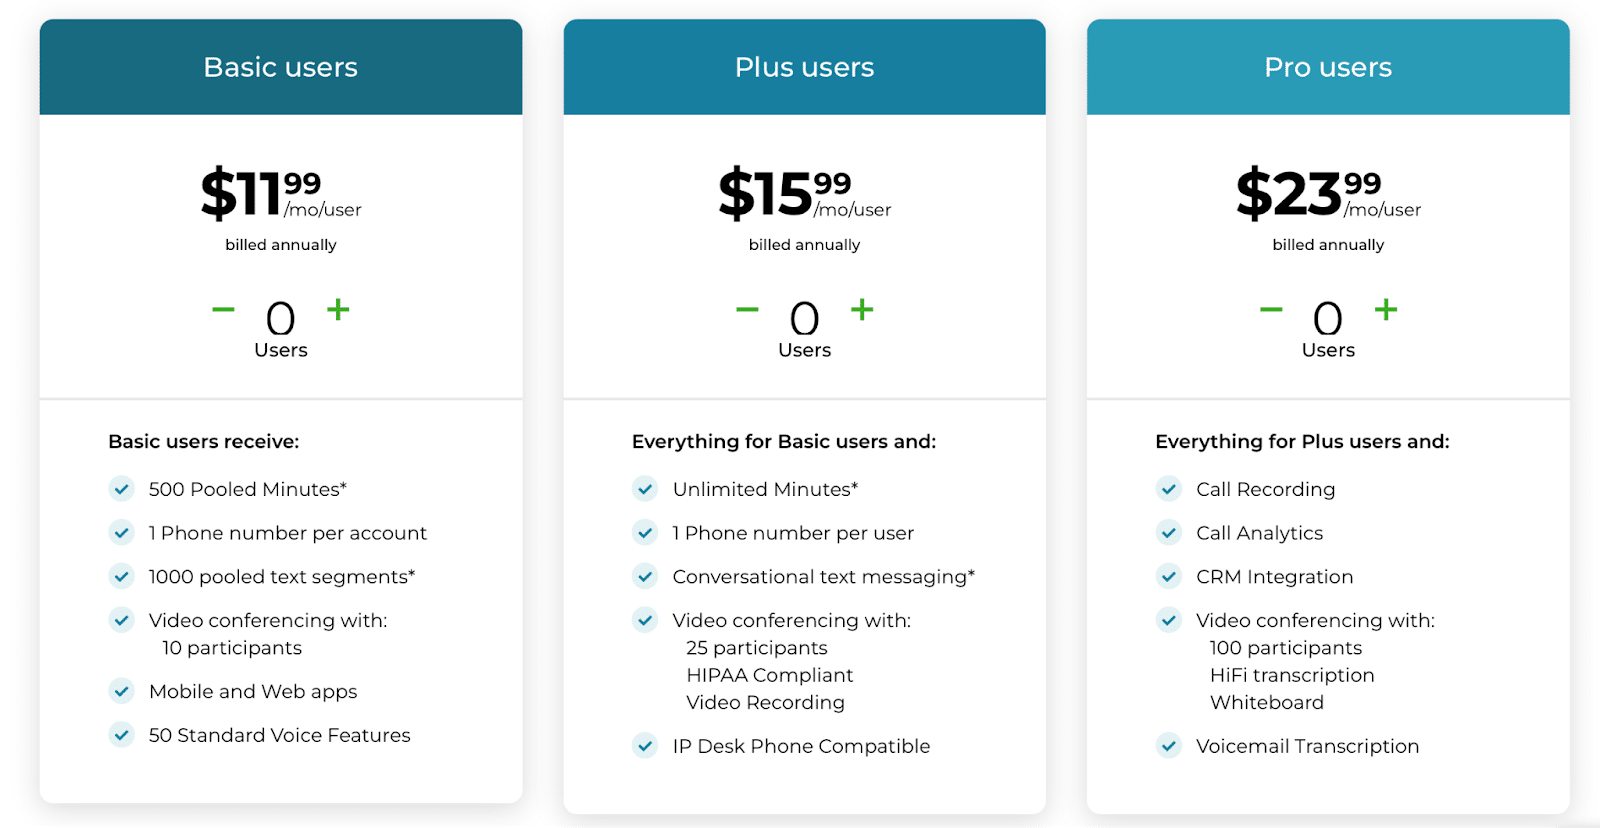Click the Basic users header
This screenshot has width=1600, height=828.
pyautogui.click(x=280, y=66)
